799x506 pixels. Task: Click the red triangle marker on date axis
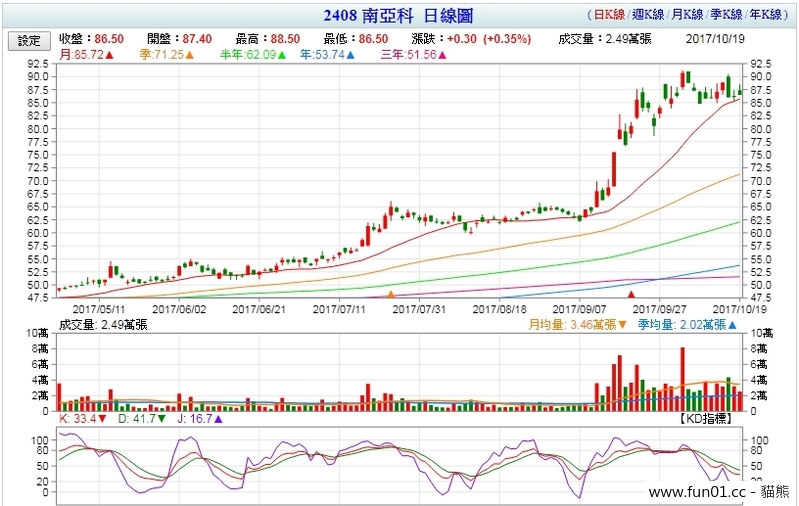[631, 295]
